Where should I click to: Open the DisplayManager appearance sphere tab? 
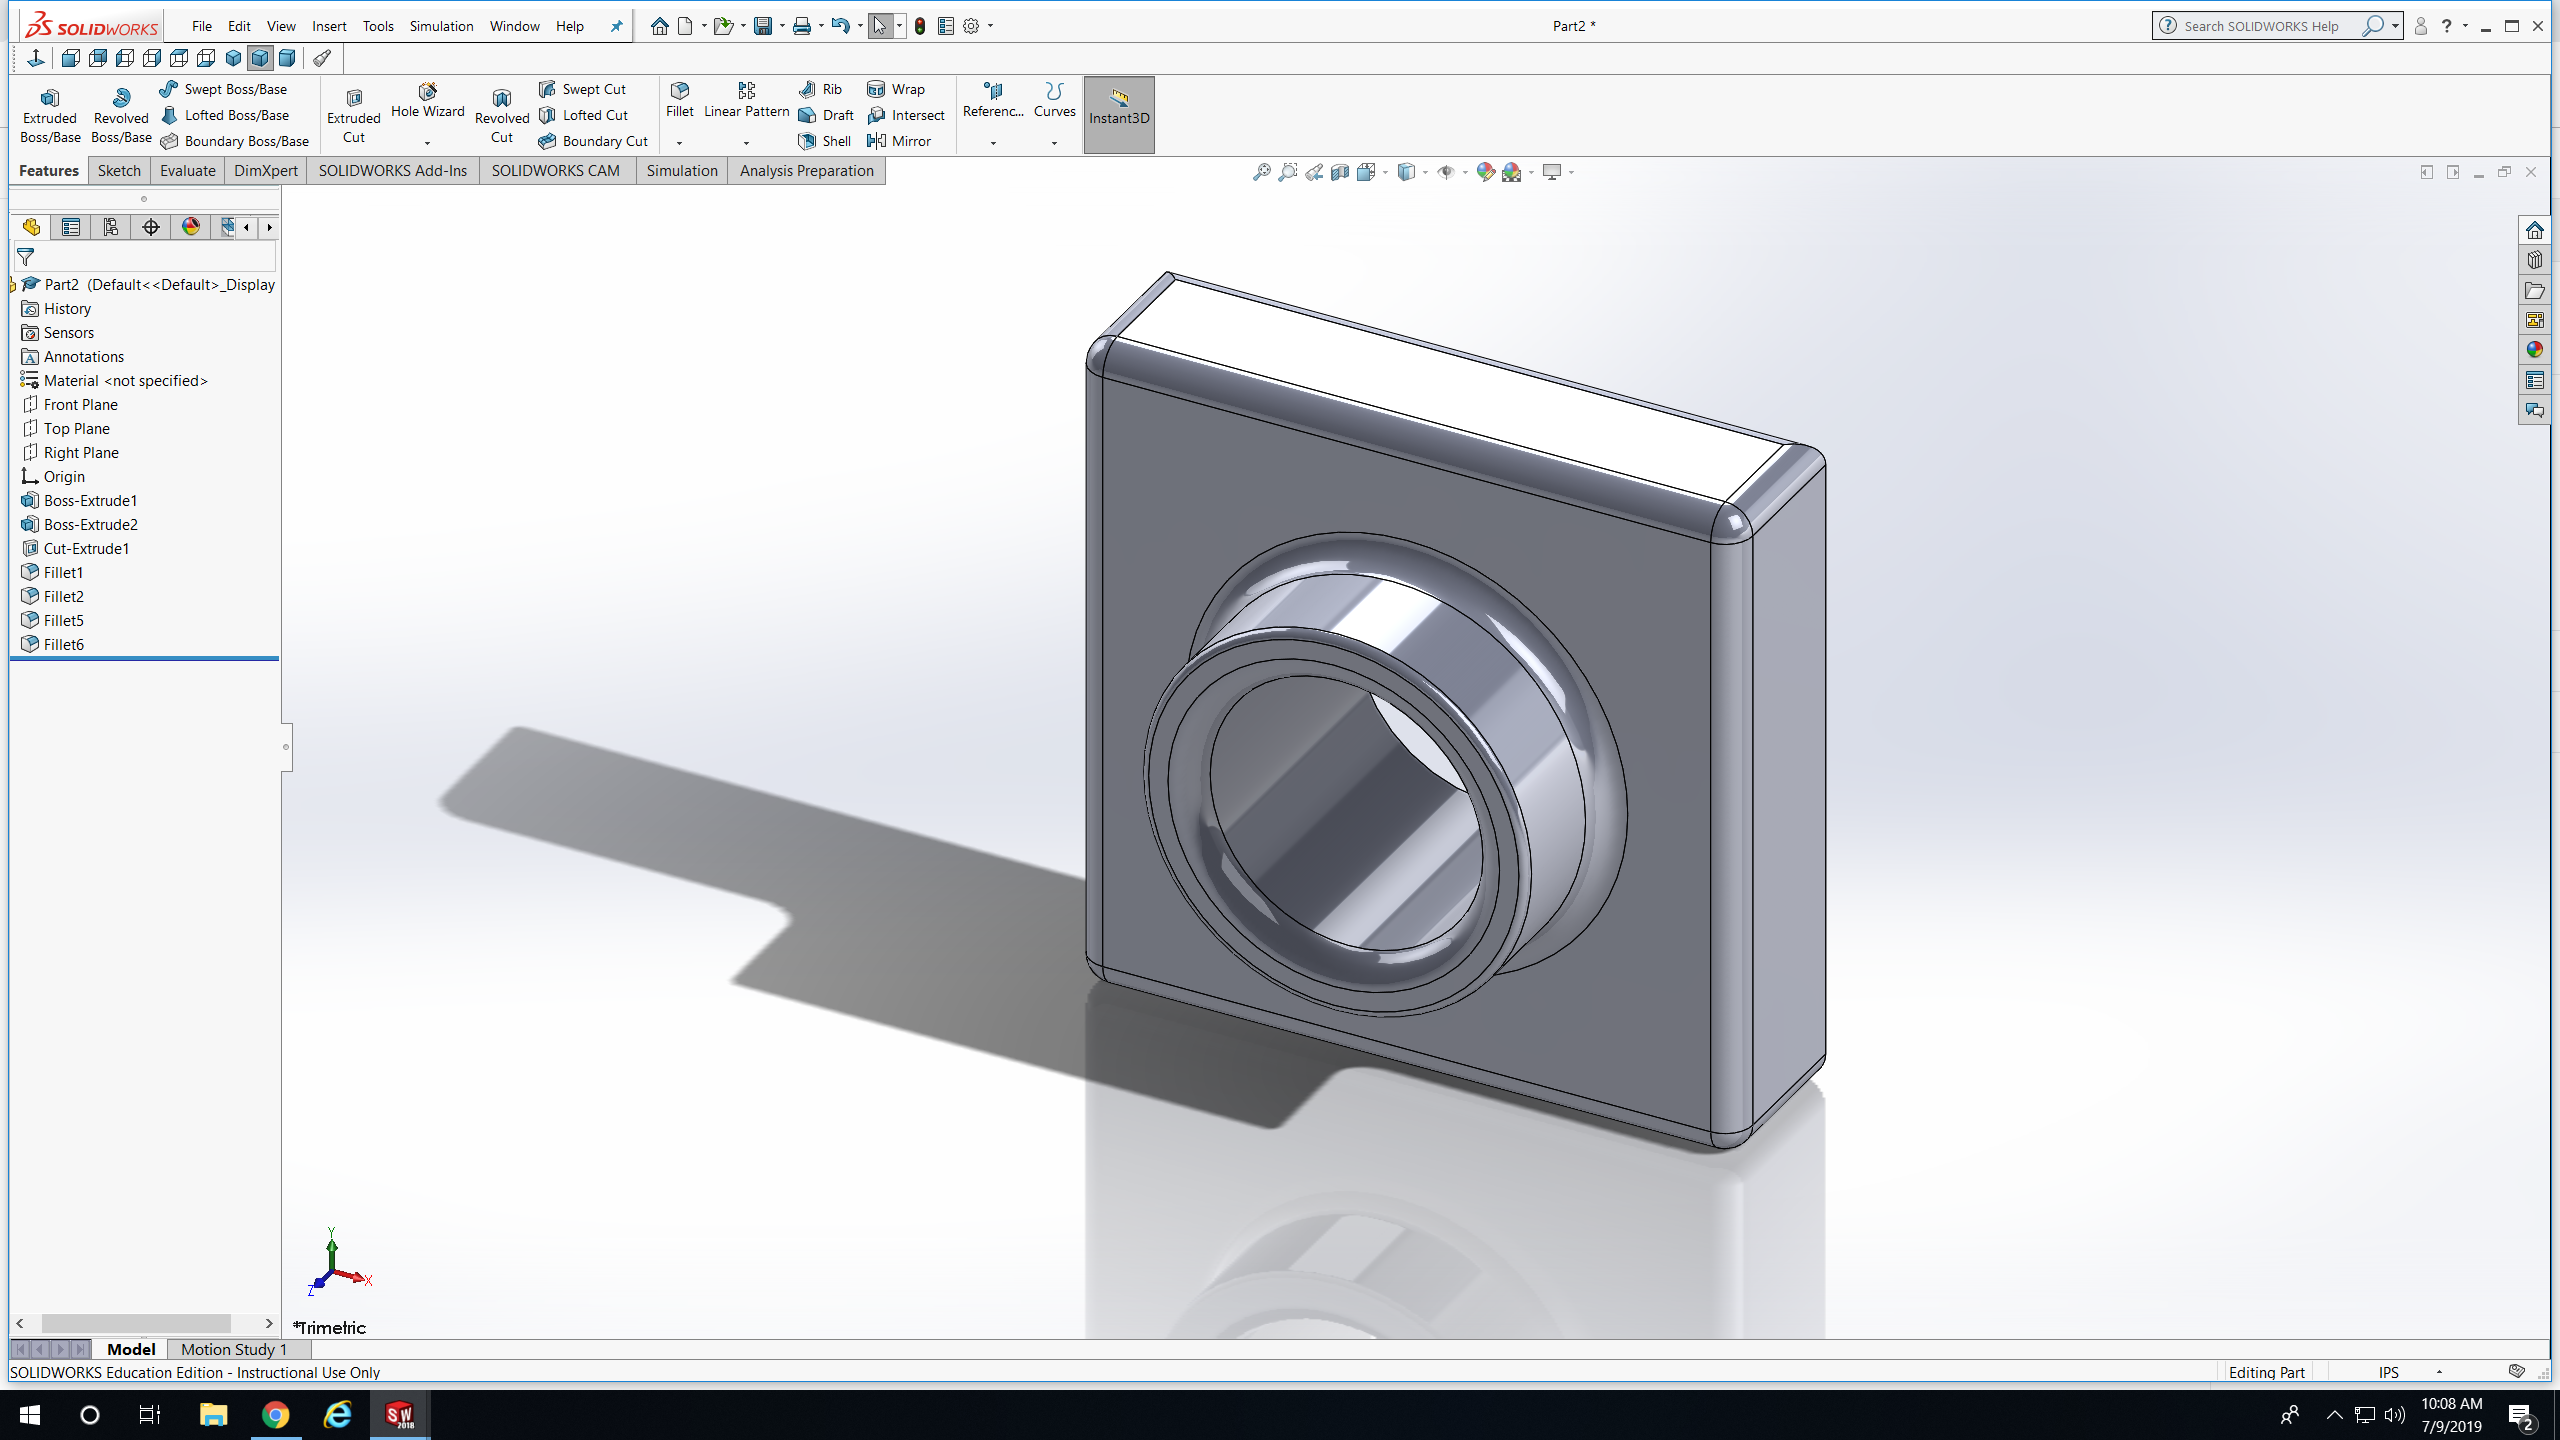191,227
